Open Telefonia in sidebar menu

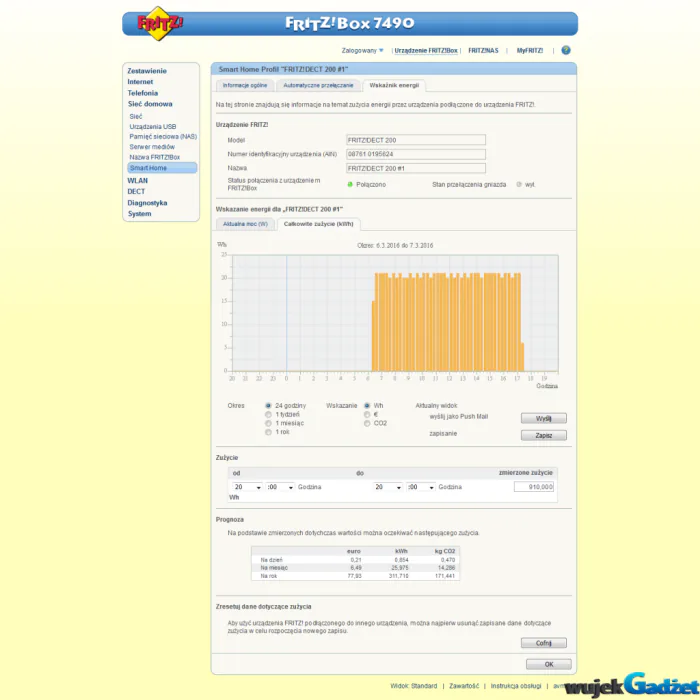point(143,93)
